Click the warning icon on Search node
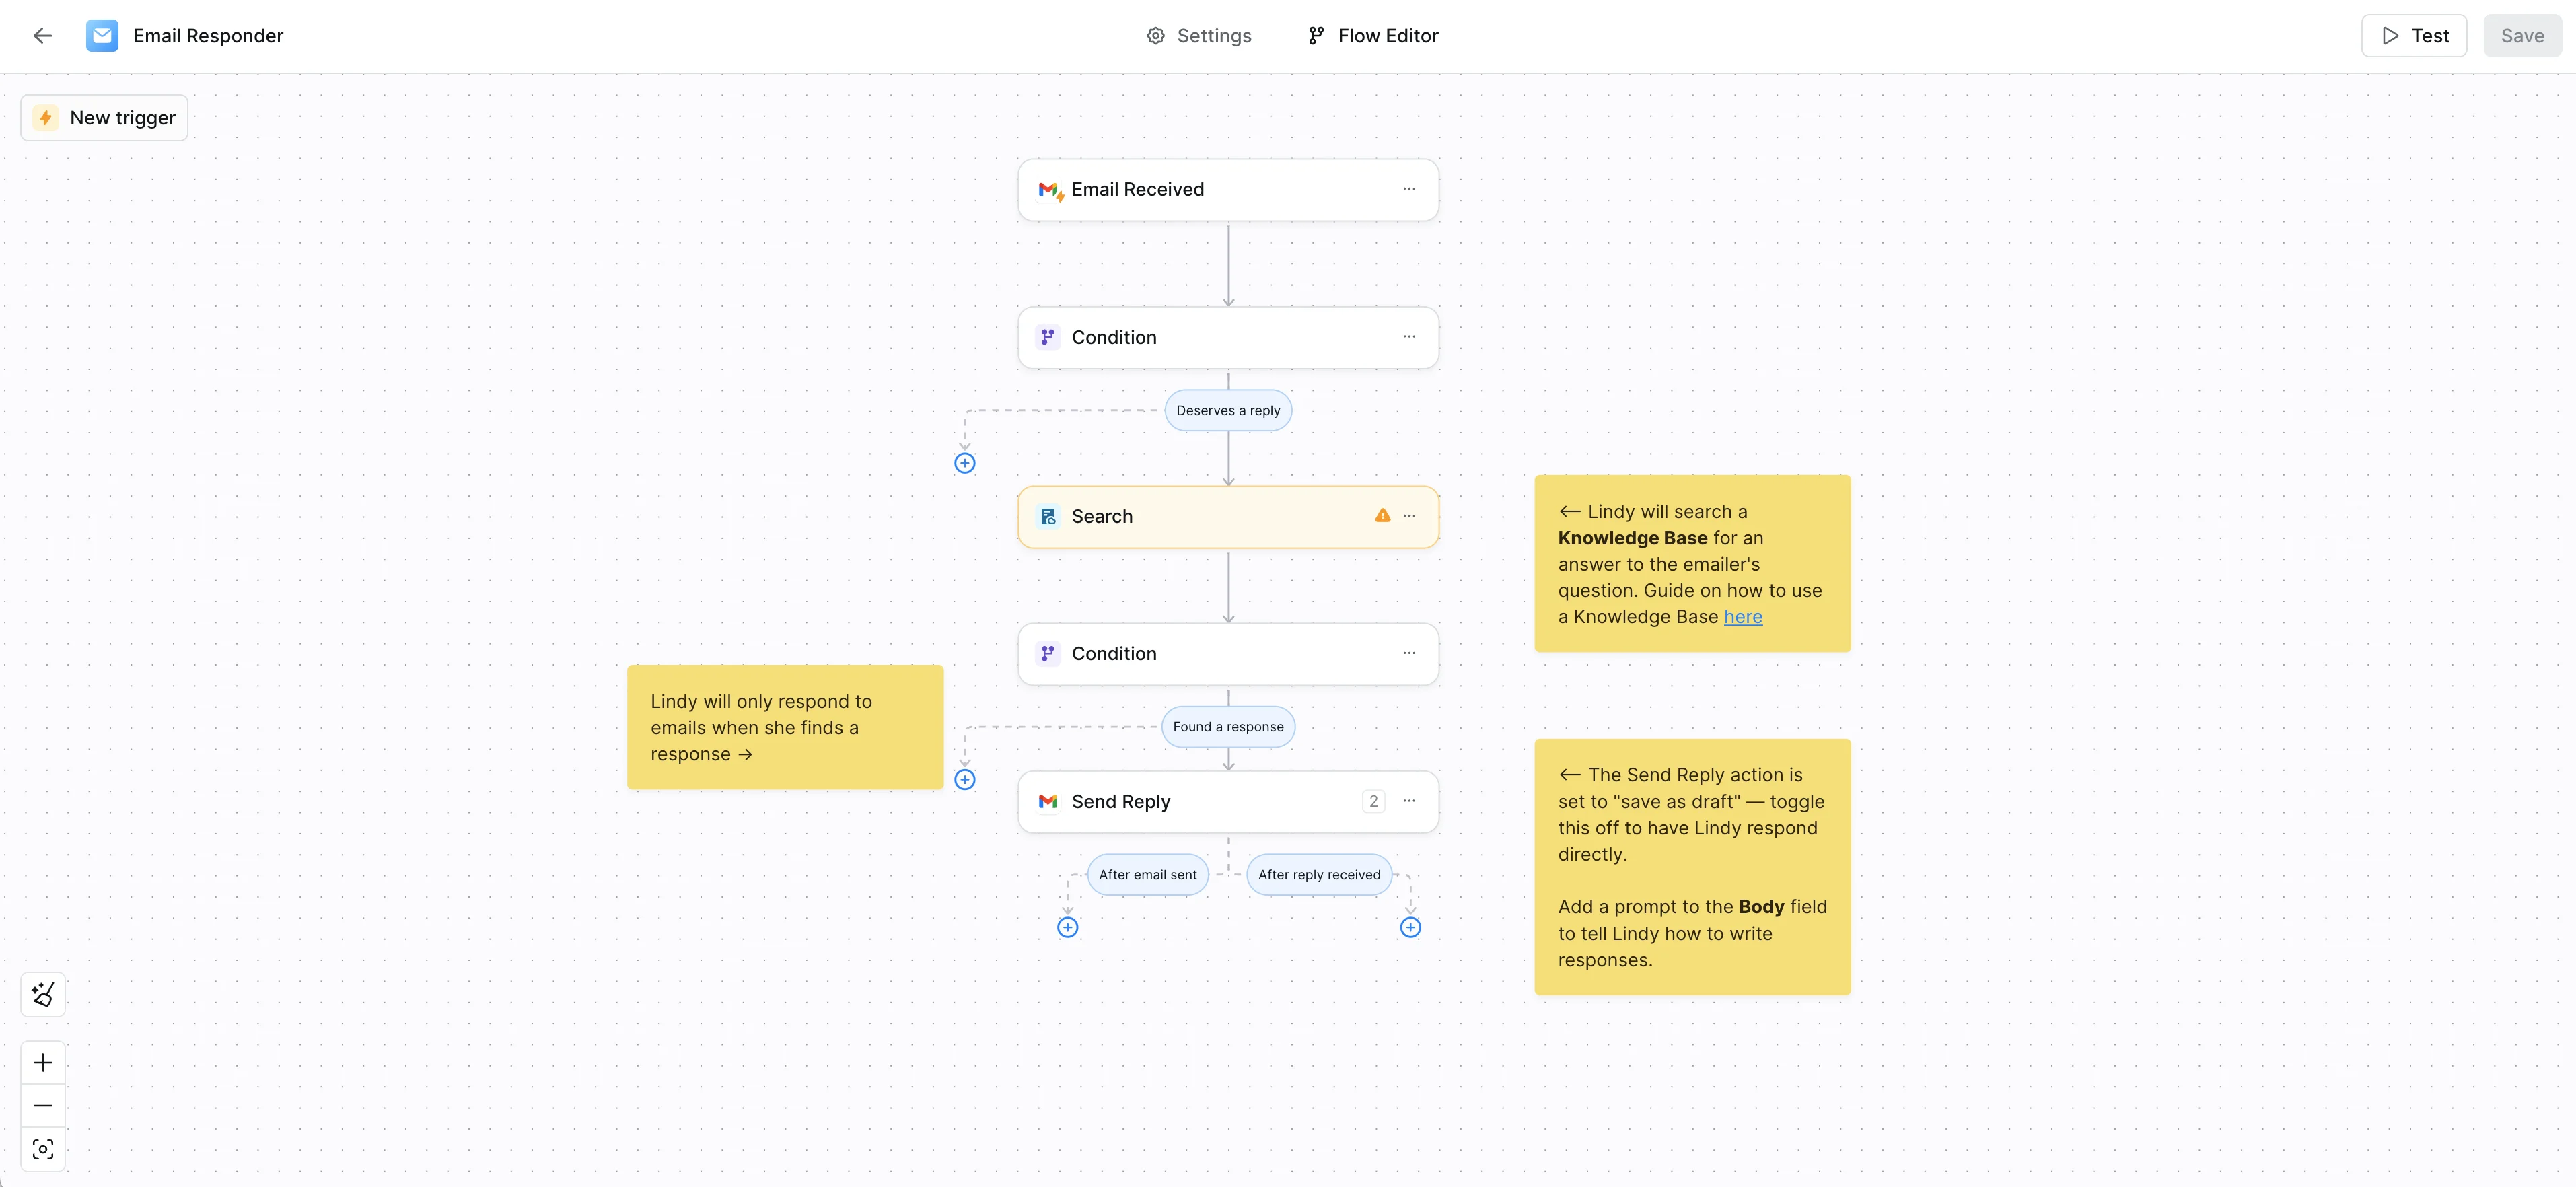 pos(1382,516)
